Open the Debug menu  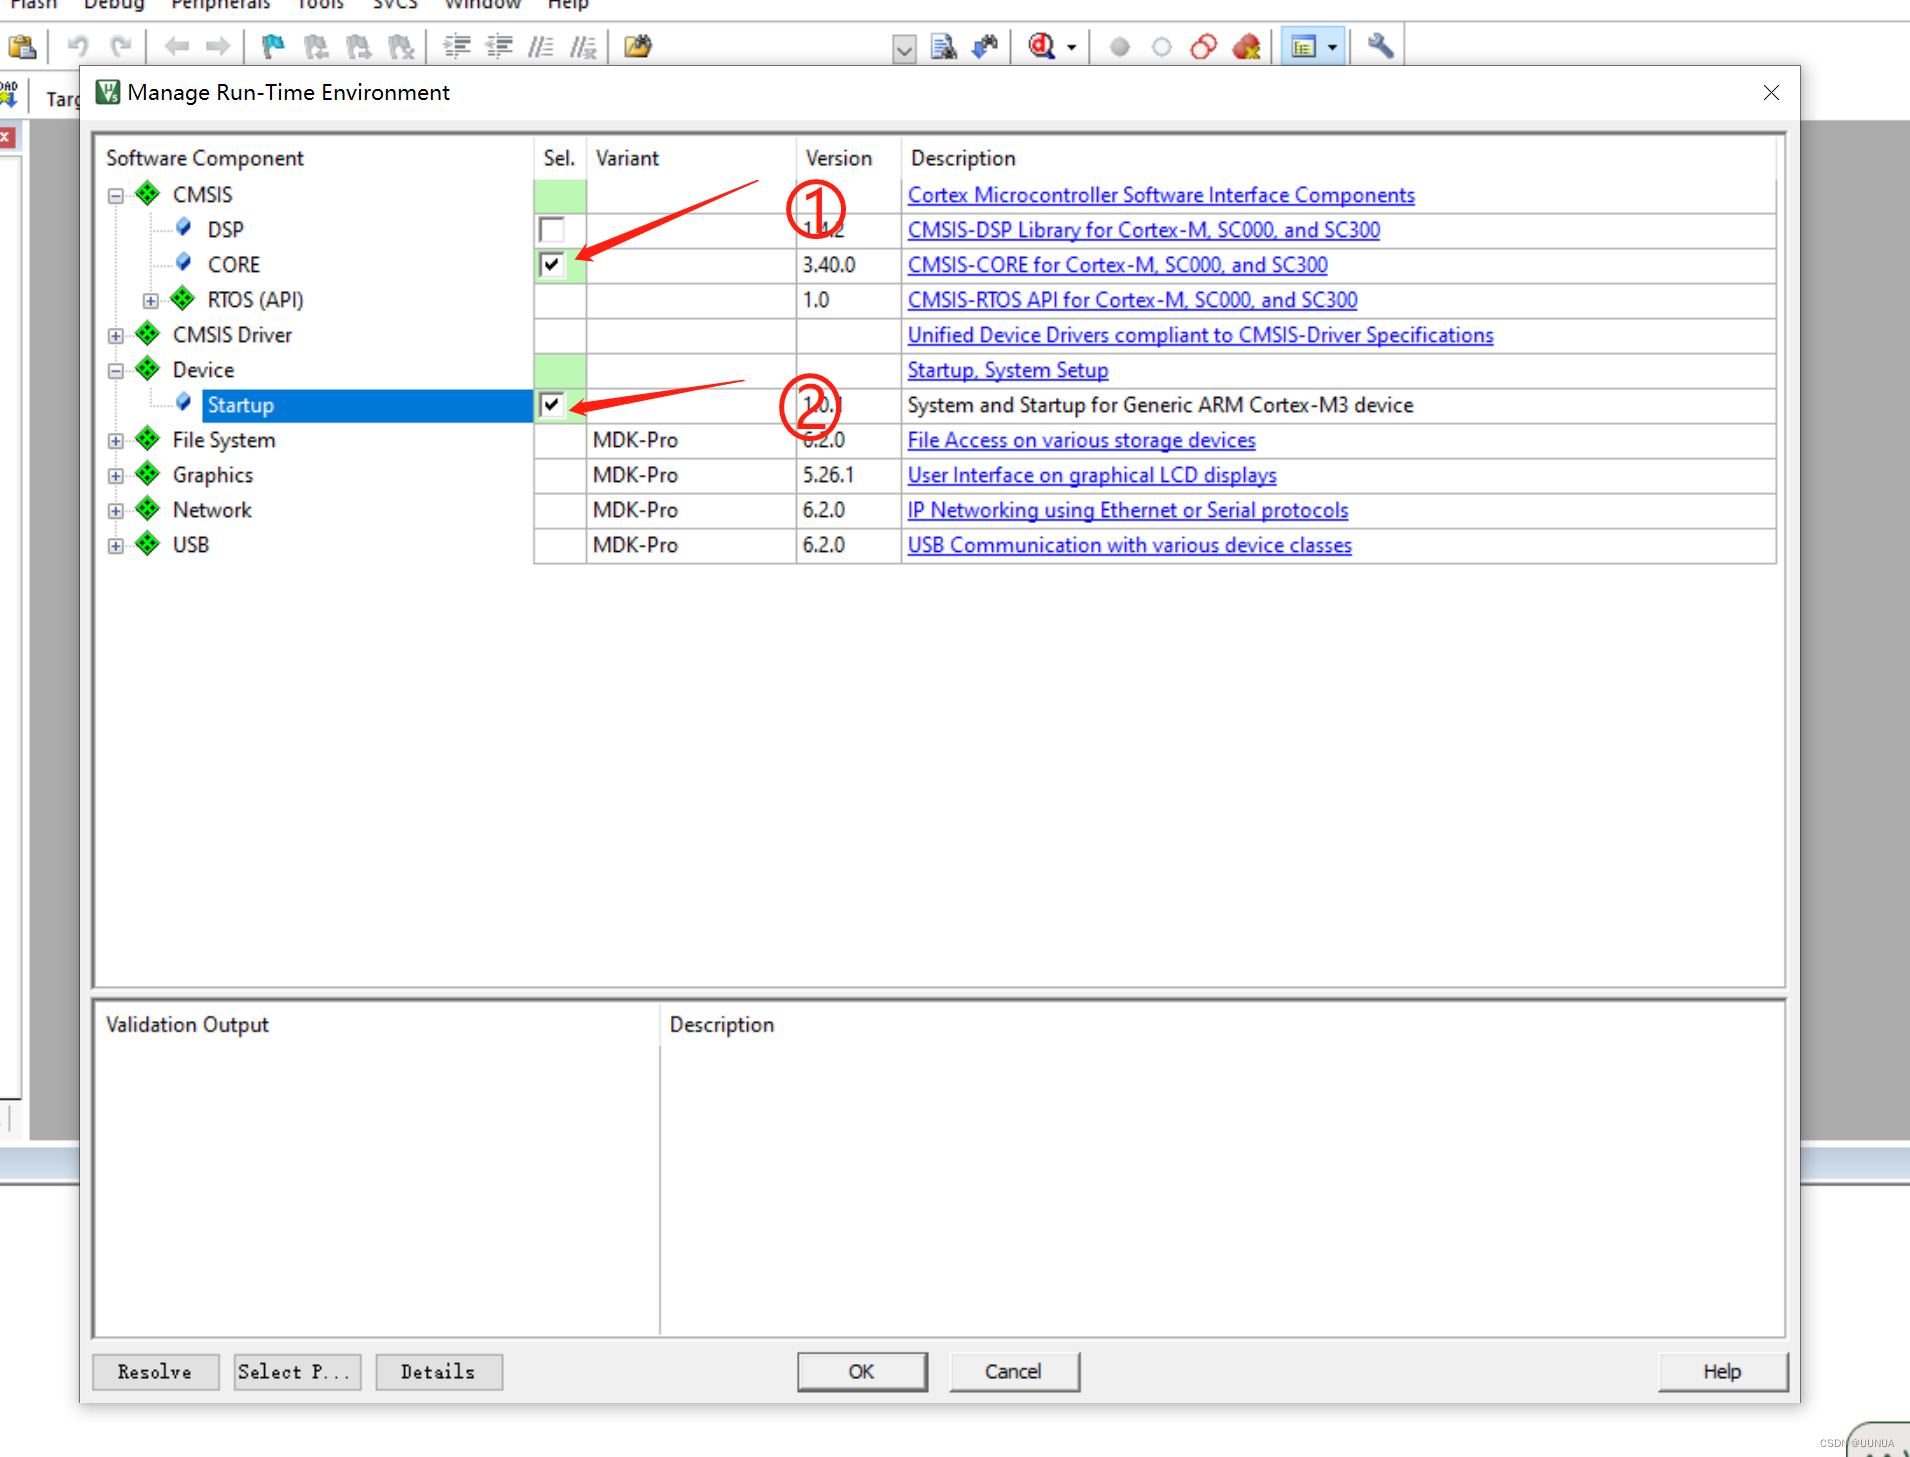pos(114,5)
